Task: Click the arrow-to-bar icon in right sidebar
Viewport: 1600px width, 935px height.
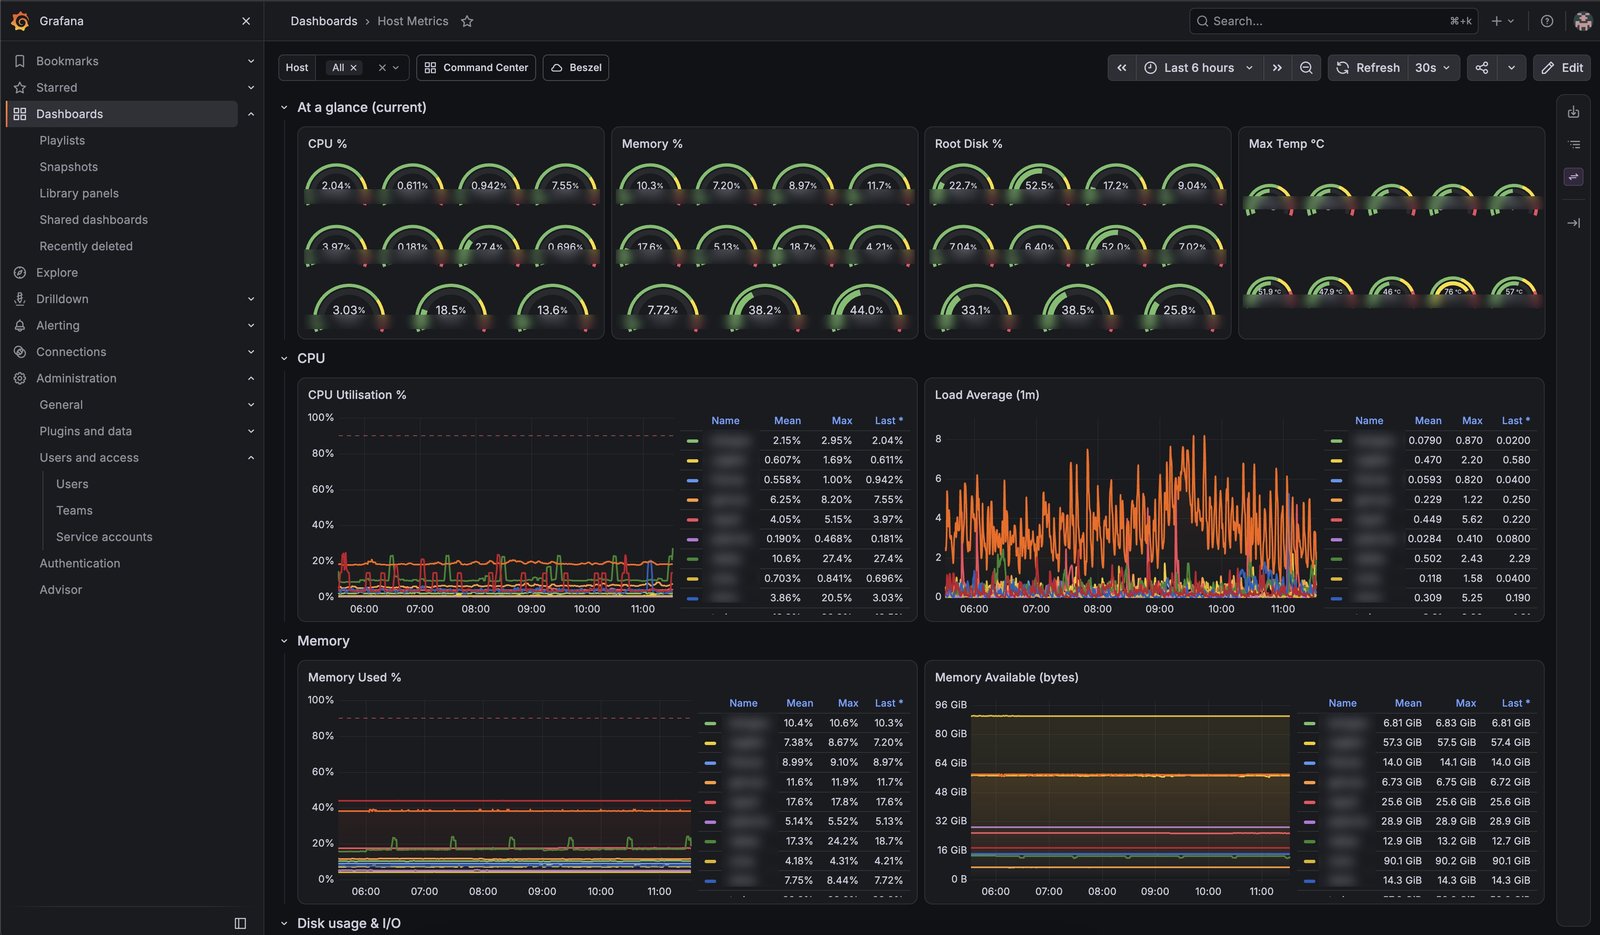Action: (x=1574, y=223)
